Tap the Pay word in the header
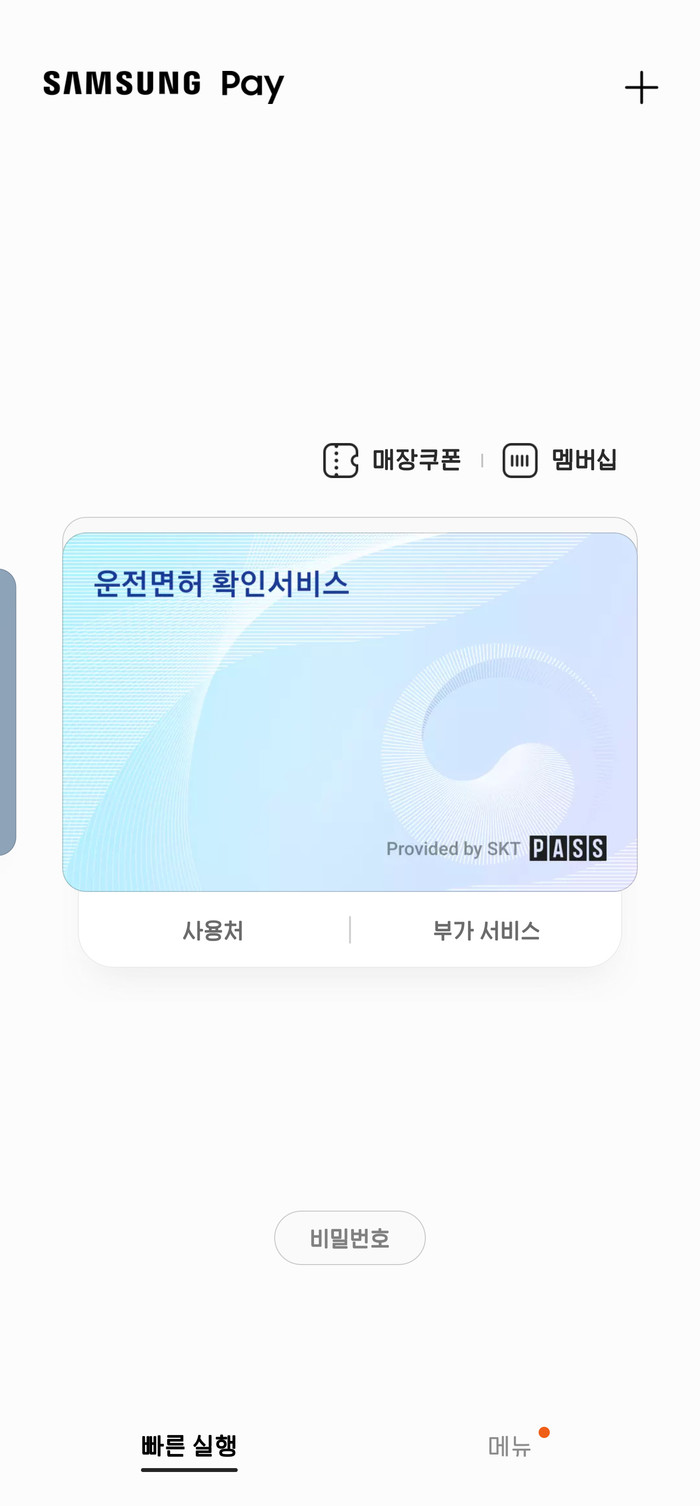This screenshot has height=1506, width=700. pos(253,86)
